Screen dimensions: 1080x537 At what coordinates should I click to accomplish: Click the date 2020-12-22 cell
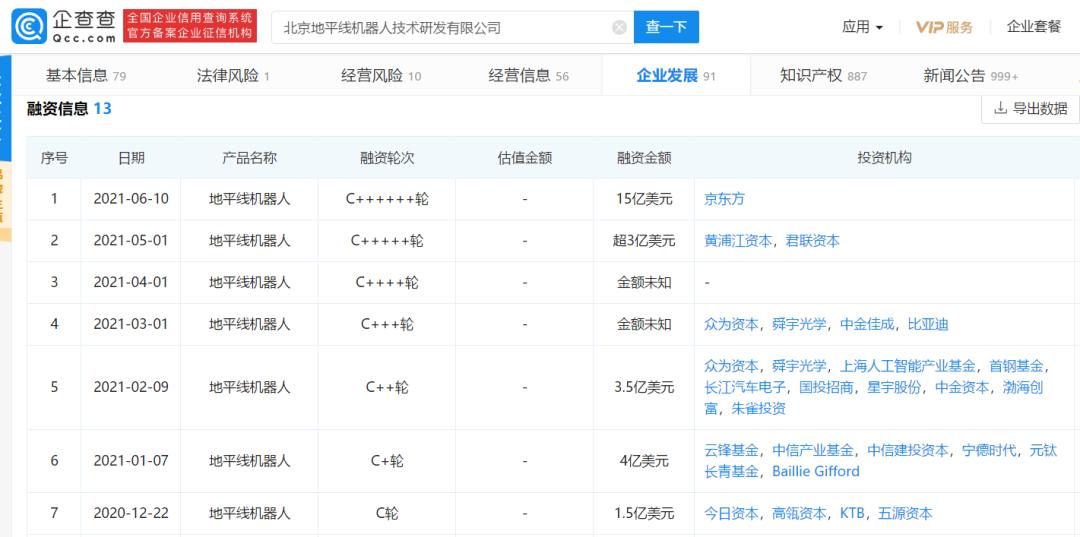(x=131, y=513)
